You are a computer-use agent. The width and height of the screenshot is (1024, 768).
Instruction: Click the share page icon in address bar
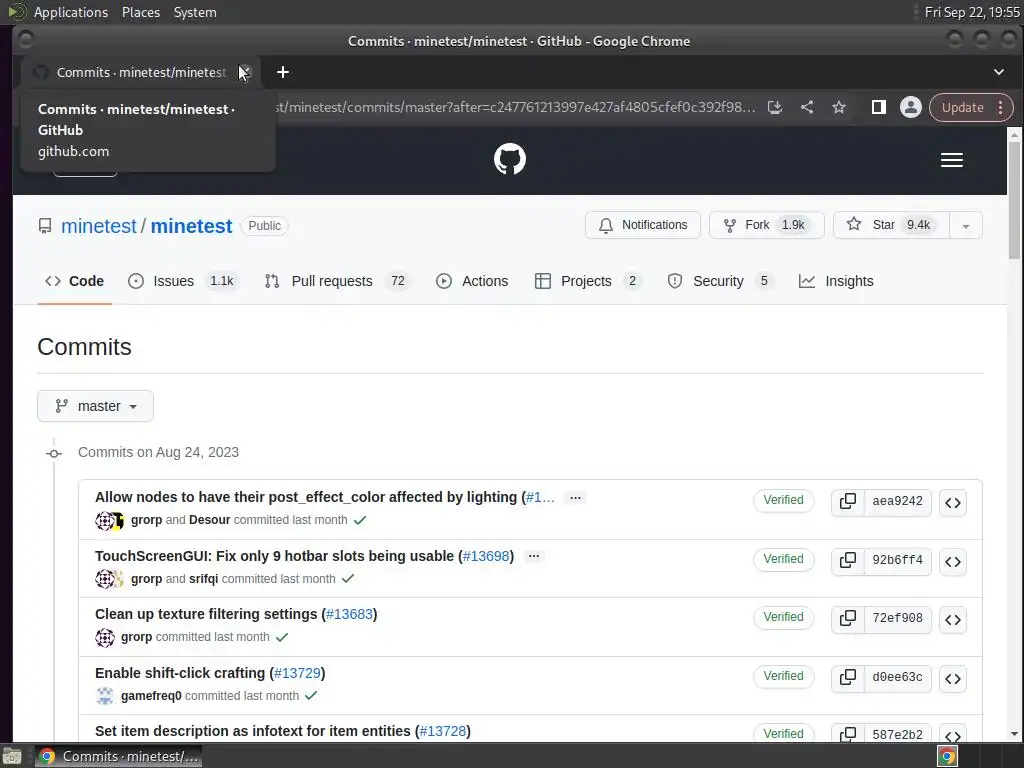tap(807, 107)
